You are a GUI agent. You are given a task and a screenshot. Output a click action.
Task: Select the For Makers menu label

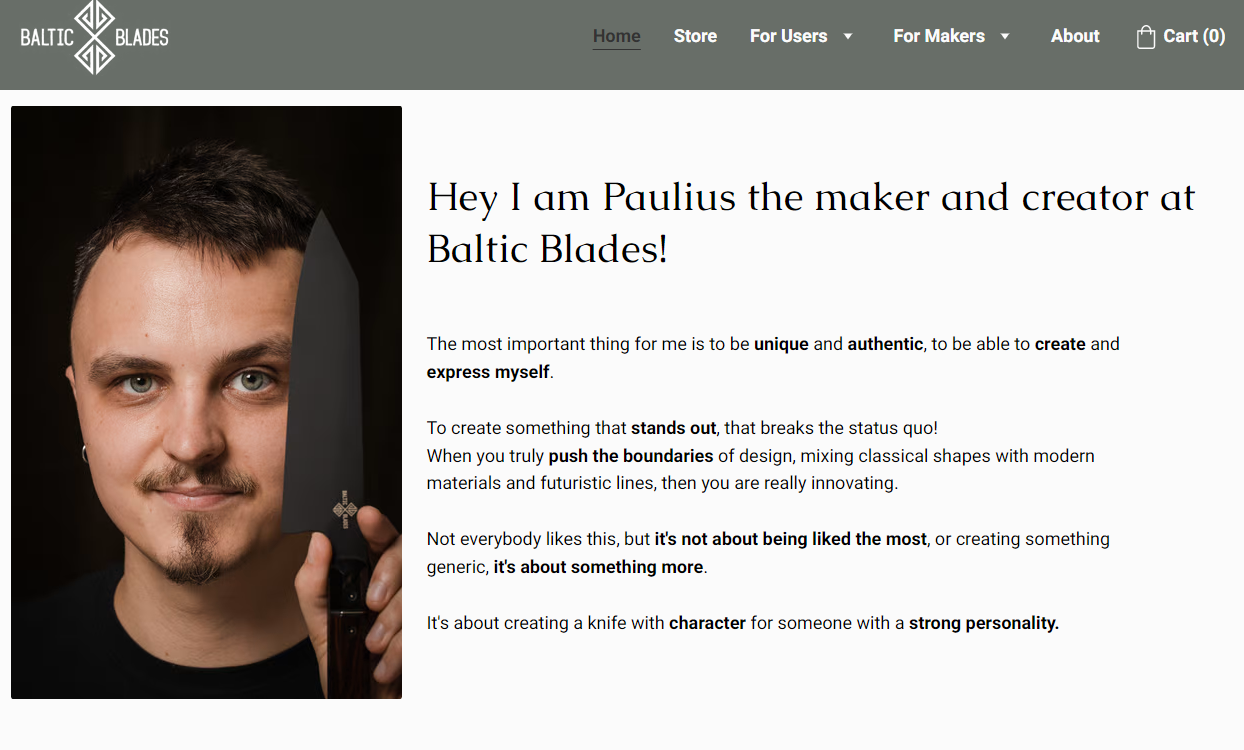(x=939, y=36)
